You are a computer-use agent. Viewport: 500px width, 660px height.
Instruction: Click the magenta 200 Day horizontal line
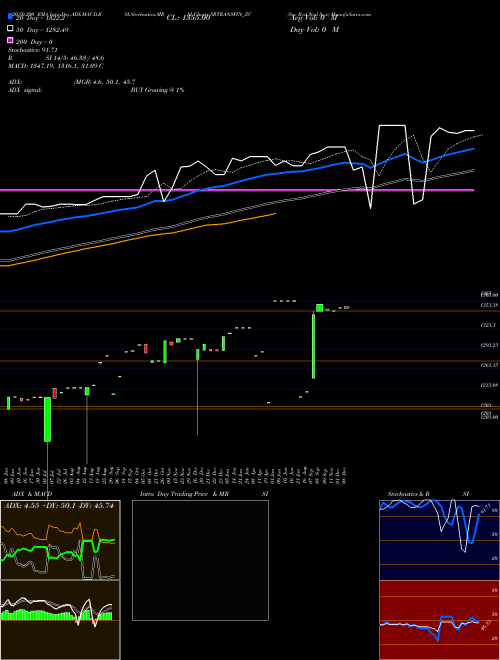click(x=237, y=190)
